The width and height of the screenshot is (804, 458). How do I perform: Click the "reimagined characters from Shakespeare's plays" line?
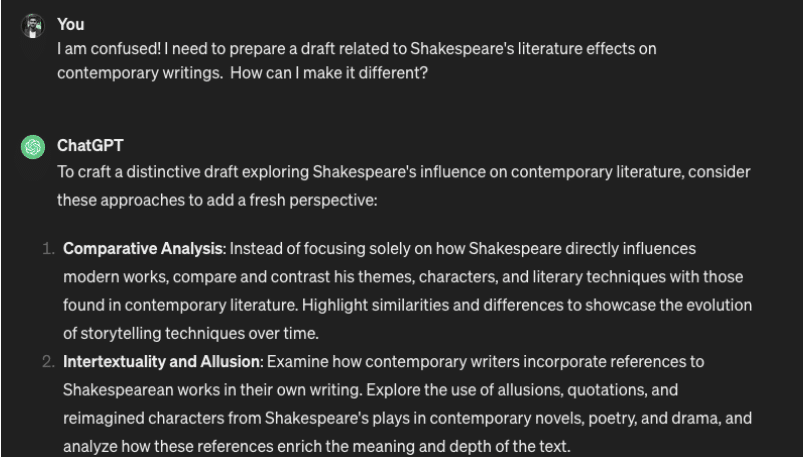click(407, 418)
